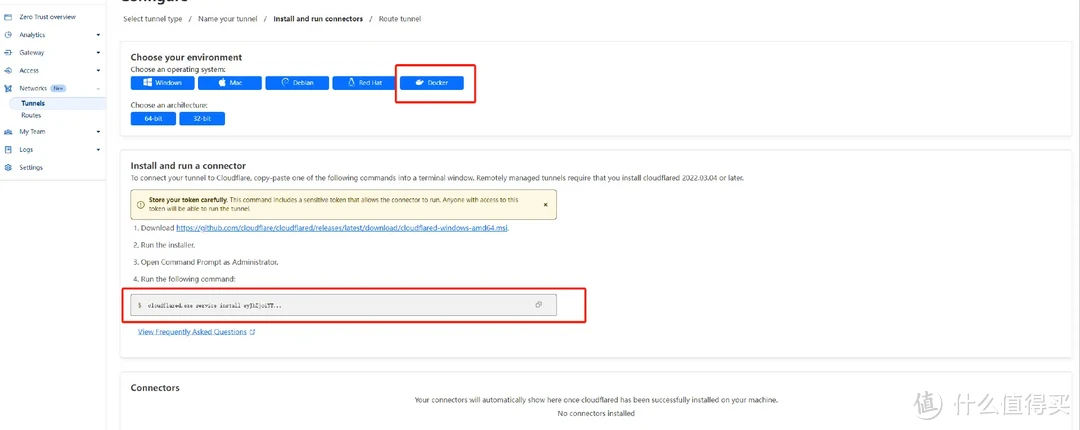Open View Frequently Asked Questions link
This screenshot has width=1080, height=430.
(193, 332)
